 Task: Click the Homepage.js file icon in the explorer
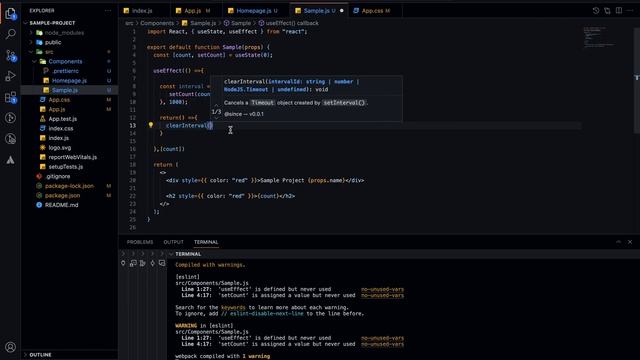pyautogui.click(x=46, y=80)
